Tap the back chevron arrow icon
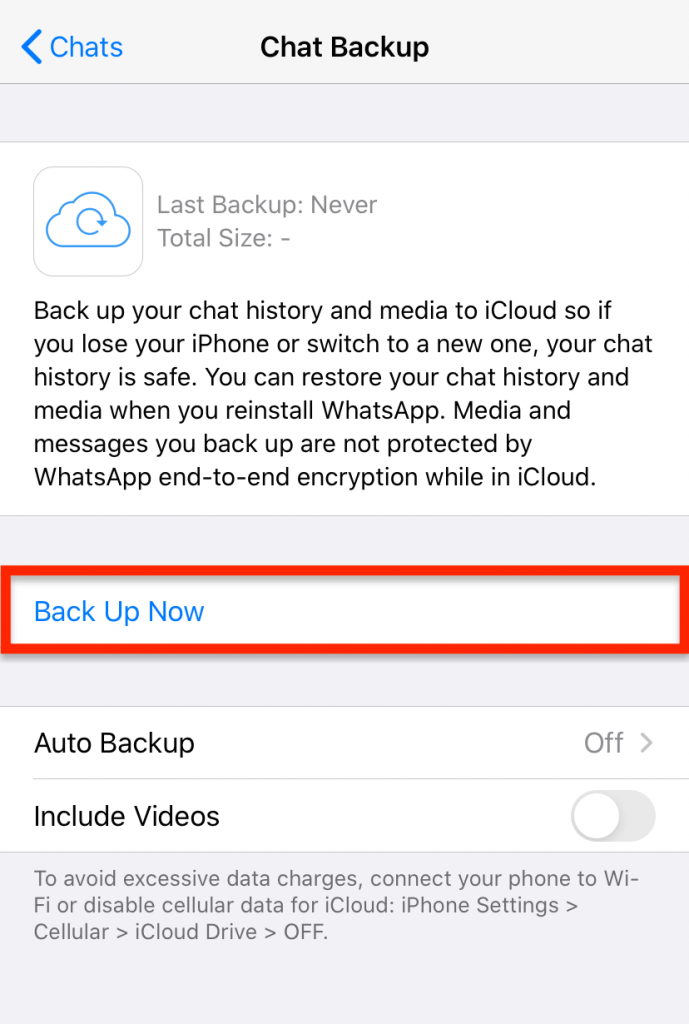The width and height of the screenshot is (689, 1024). click(x=31, y=46)
